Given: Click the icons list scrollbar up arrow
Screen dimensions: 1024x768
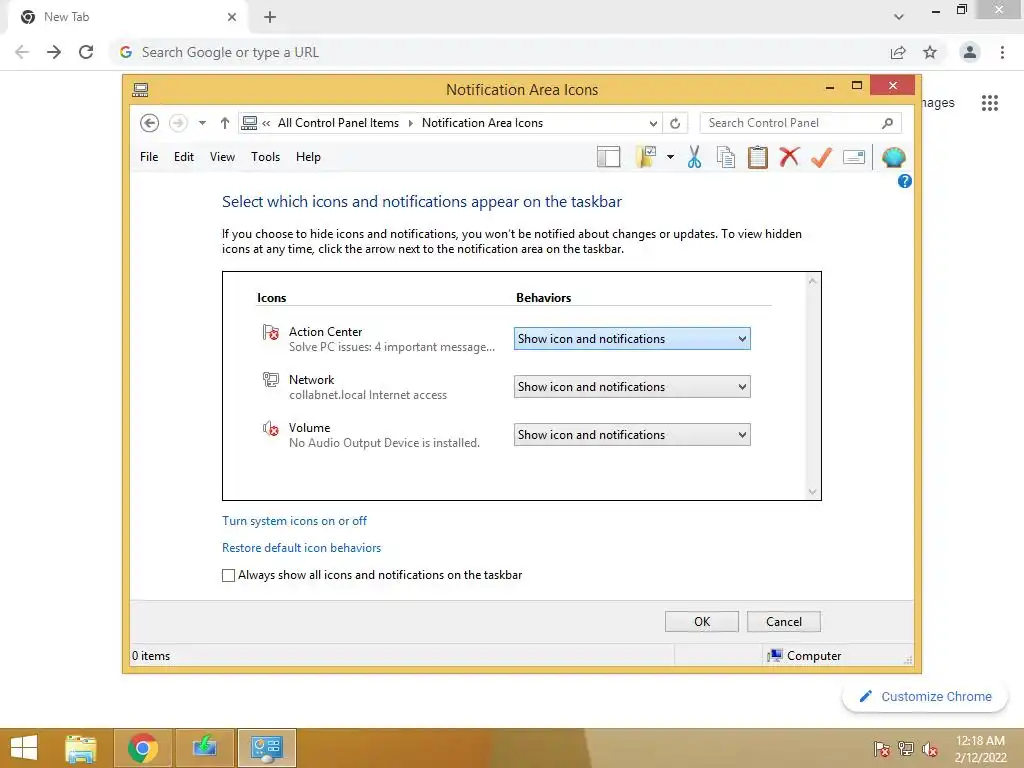Looking at the screenshot, I should pyautogui.click(x=812, y=281).
